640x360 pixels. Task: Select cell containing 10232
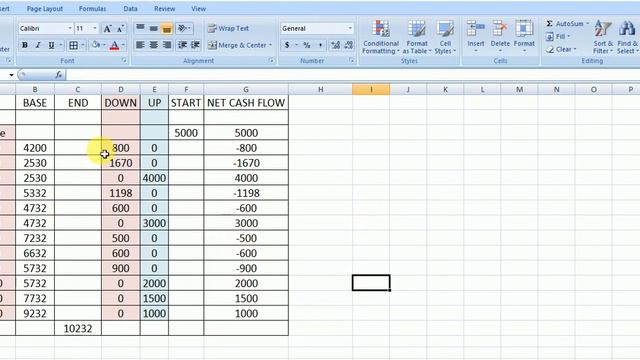click(x=78, y=329)
